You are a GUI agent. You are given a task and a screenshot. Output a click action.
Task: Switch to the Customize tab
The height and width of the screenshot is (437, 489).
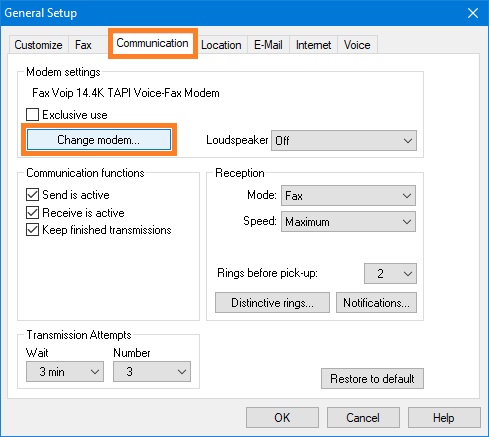(x=38, y=45)
